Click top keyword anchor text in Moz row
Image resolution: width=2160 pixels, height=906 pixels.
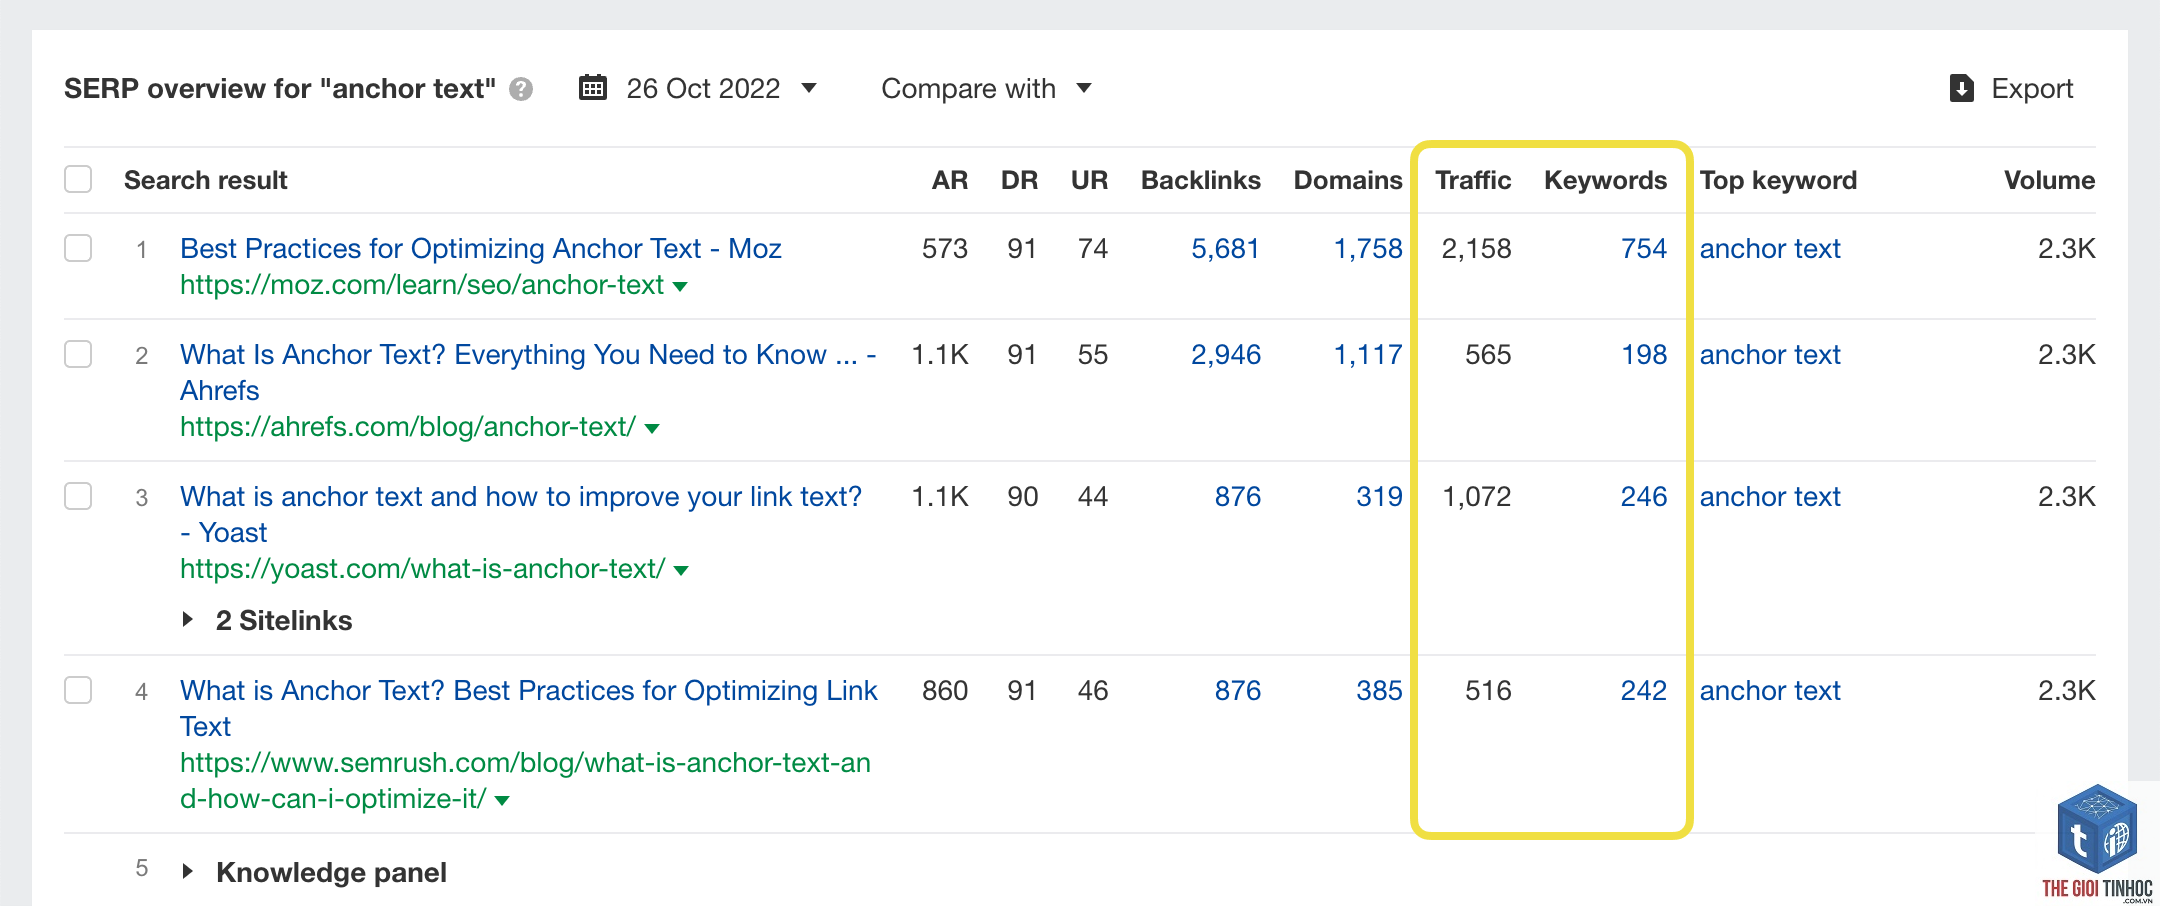(x=1770, y=248)
